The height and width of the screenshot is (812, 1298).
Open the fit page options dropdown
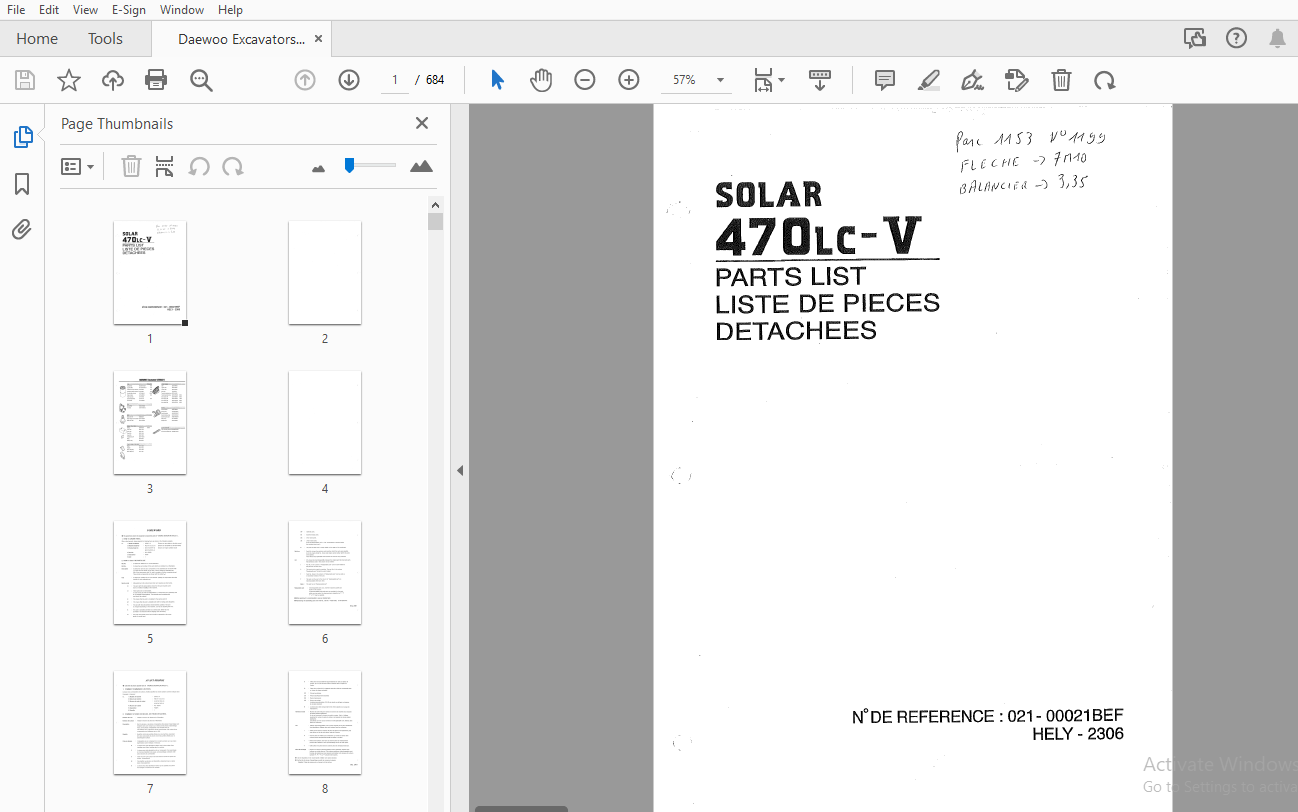(x=768, y=80)
